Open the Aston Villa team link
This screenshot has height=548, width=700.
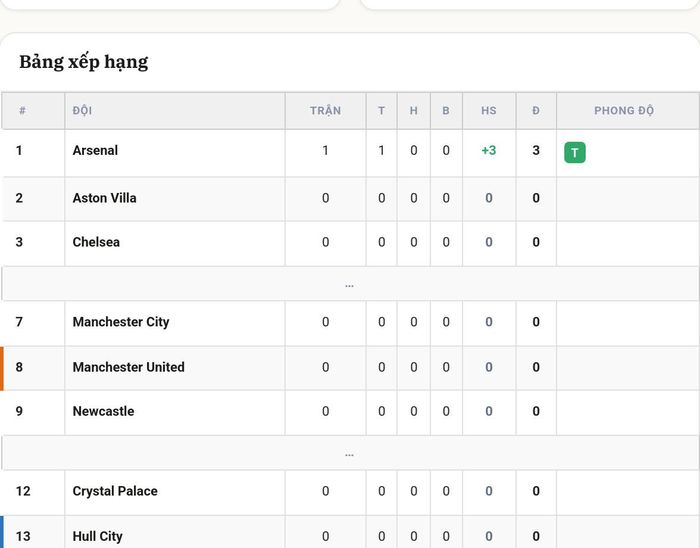click(104, 198)
